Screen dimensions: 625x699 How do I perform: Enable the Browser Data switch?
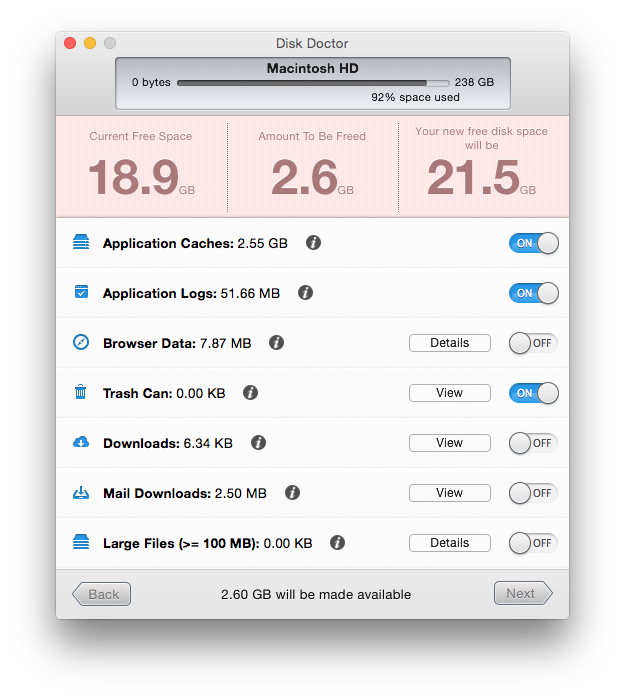pyautogui.click(x=534, y=343)
